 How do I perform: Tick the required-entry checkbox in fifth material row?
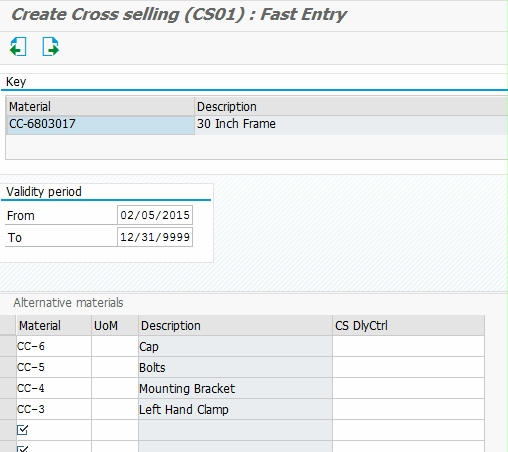point(22,430)
